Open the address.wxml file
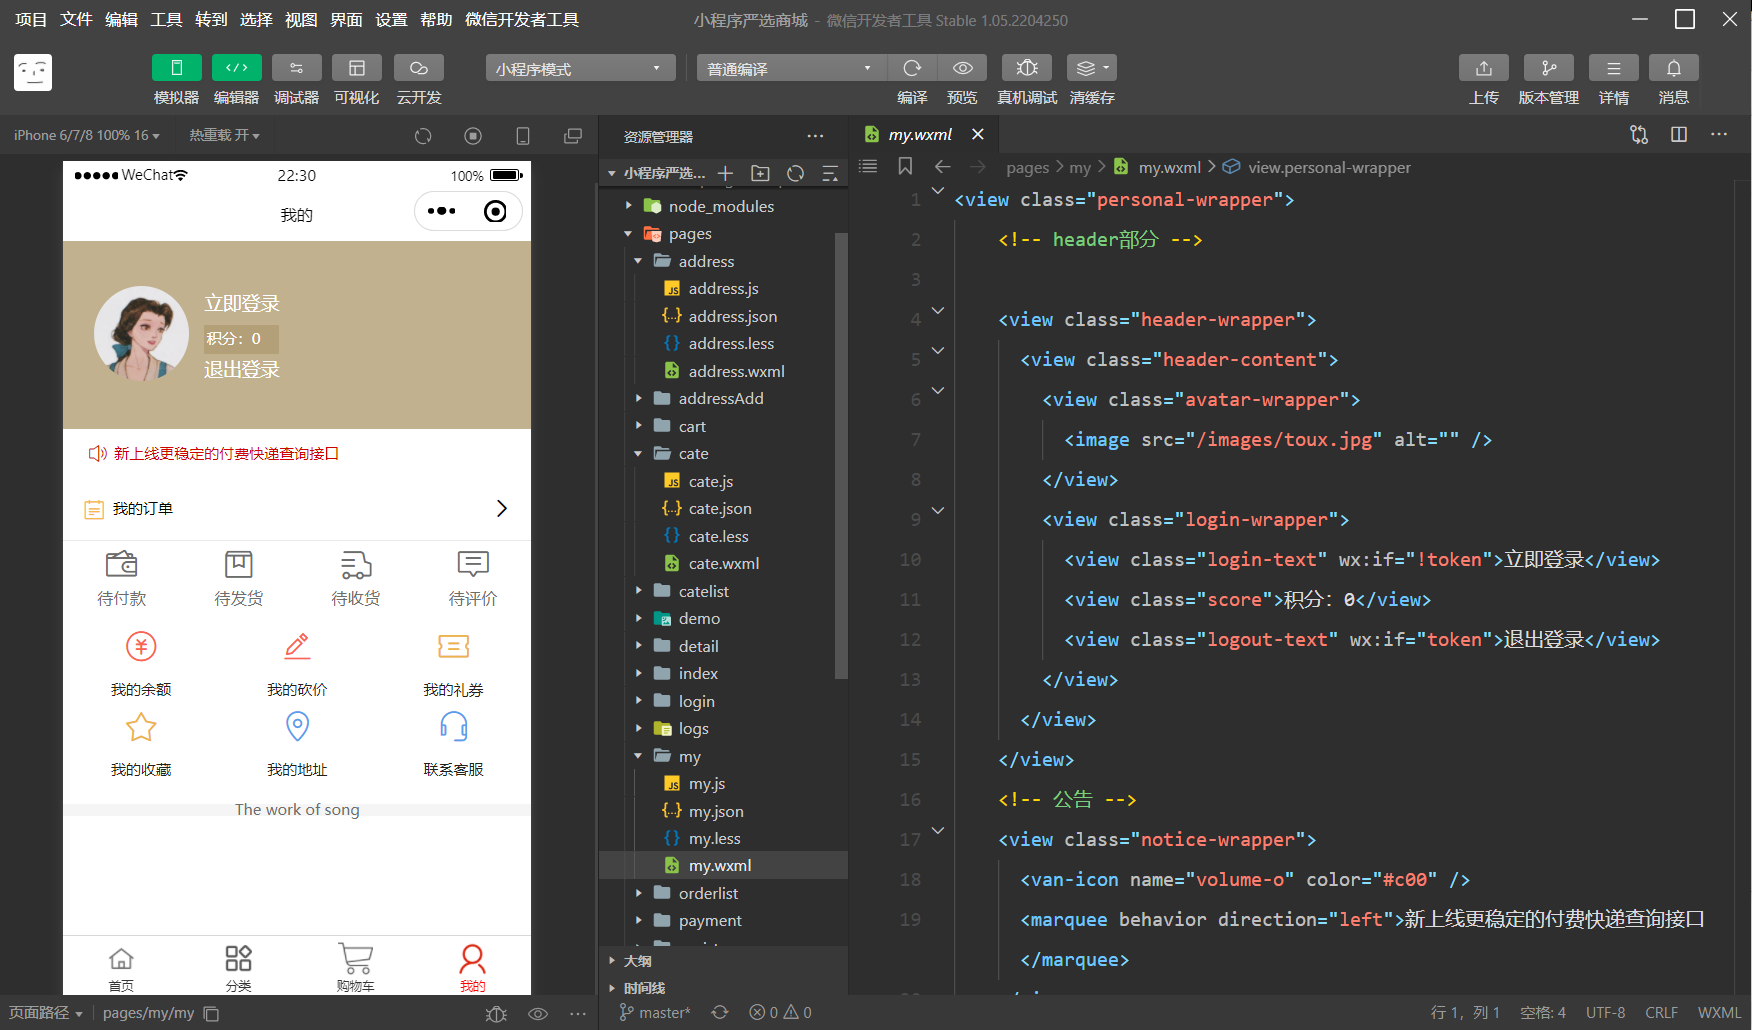 [x=736, y=371]
